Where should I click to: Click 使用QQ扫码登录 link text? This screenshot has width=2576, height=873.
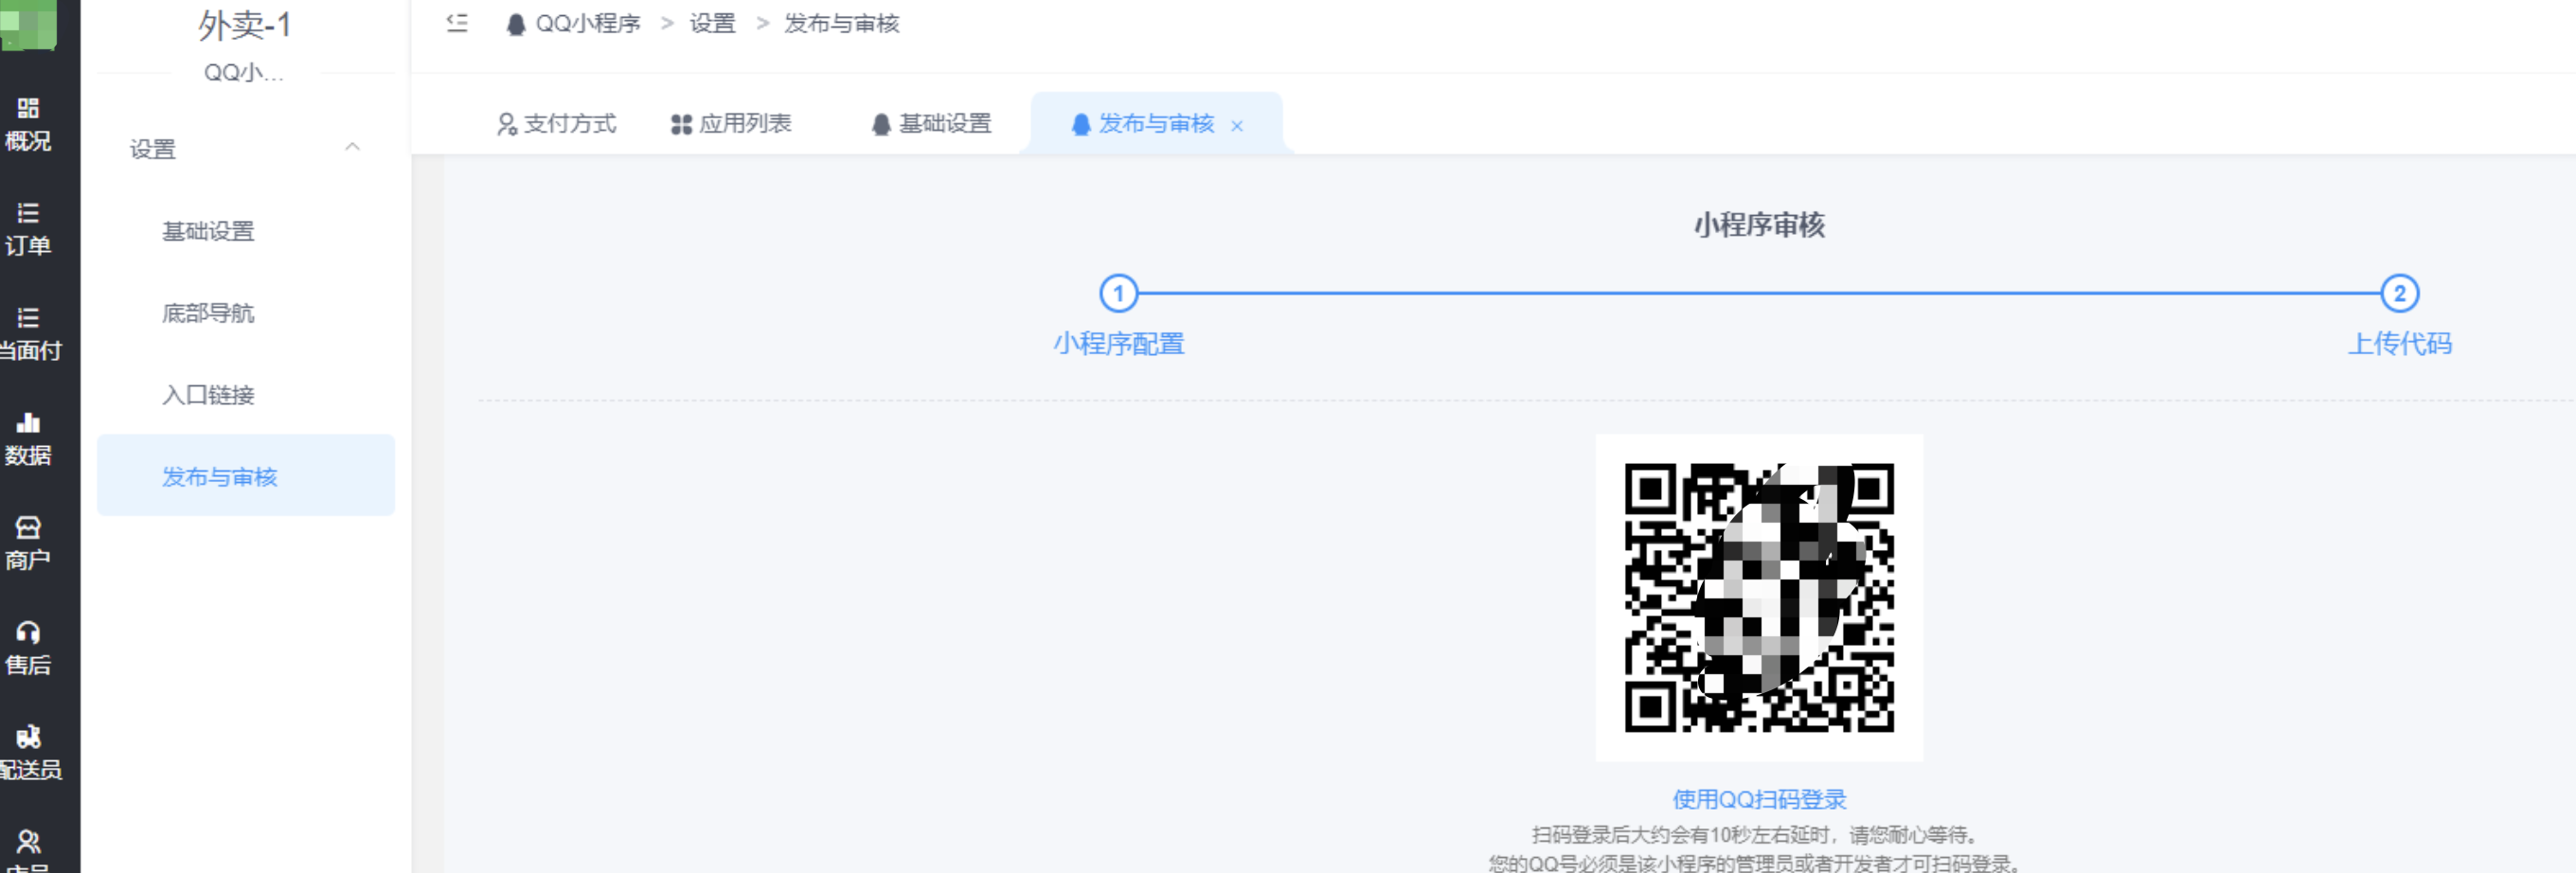click(x=1759, y=799)
